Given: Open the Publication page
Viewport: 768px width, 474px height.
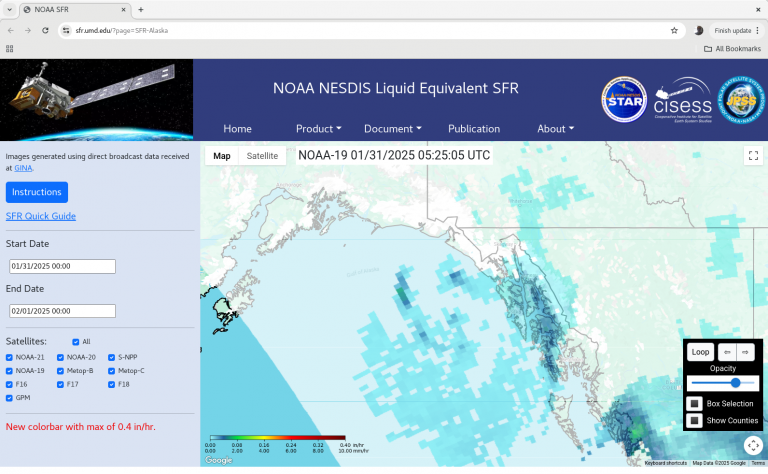Looking at the screenshot, I should [x=474, y=129].
